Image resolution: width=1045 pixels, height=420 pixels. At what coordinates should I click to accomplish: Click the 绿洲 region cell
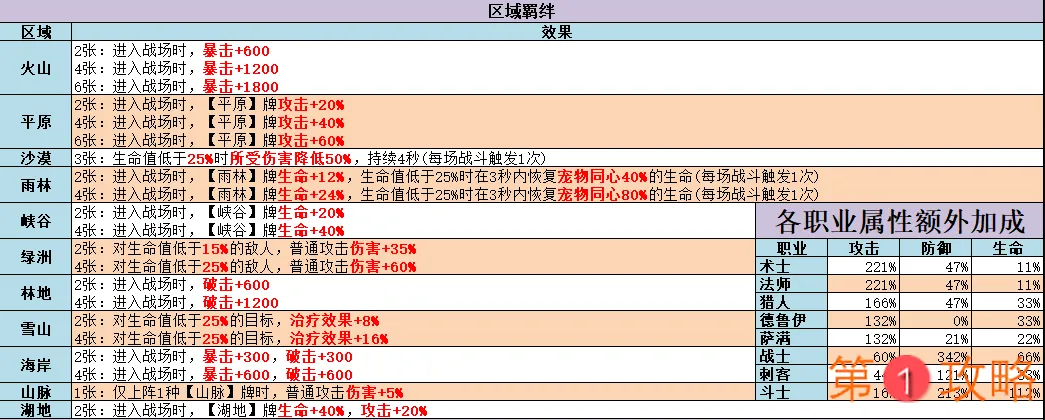pyautogui.click(x=36, y=257)
